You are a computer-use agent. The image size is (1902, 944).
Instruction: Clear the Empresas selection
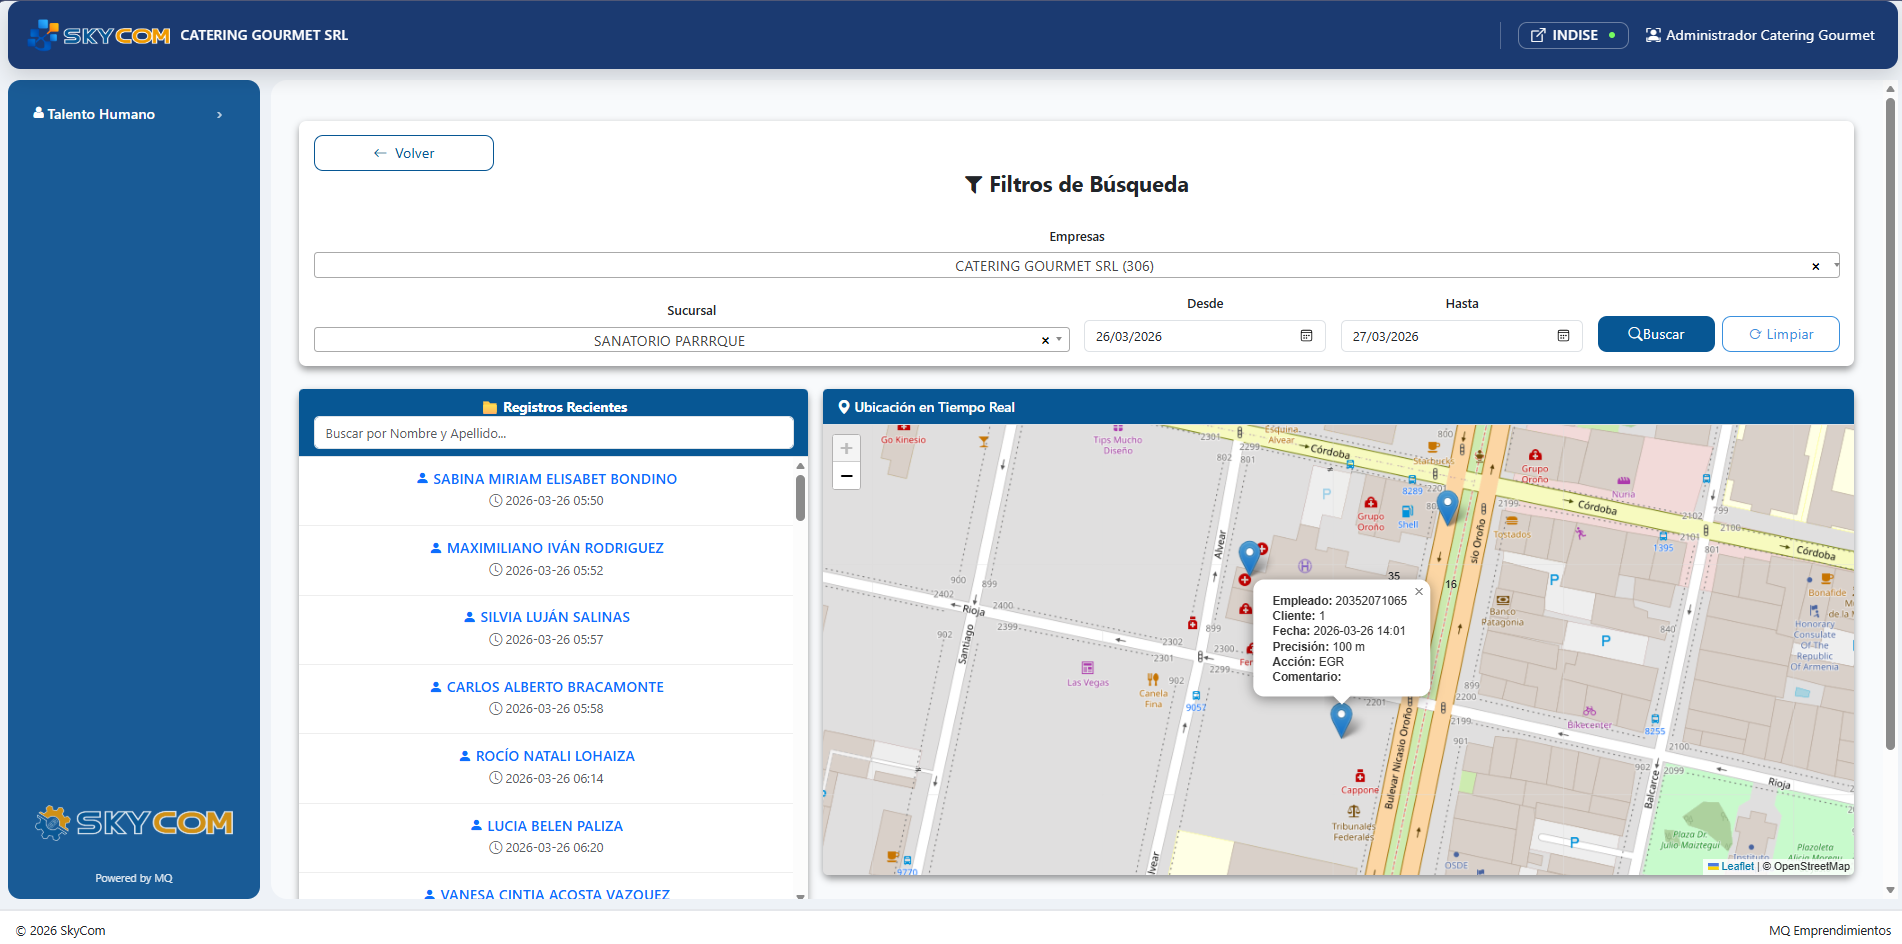(1815, 266)
